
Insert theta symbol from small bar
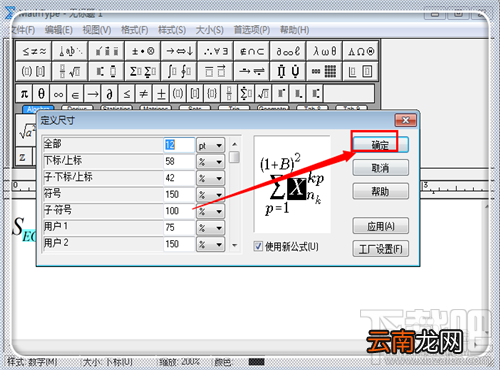coord(41,94)
